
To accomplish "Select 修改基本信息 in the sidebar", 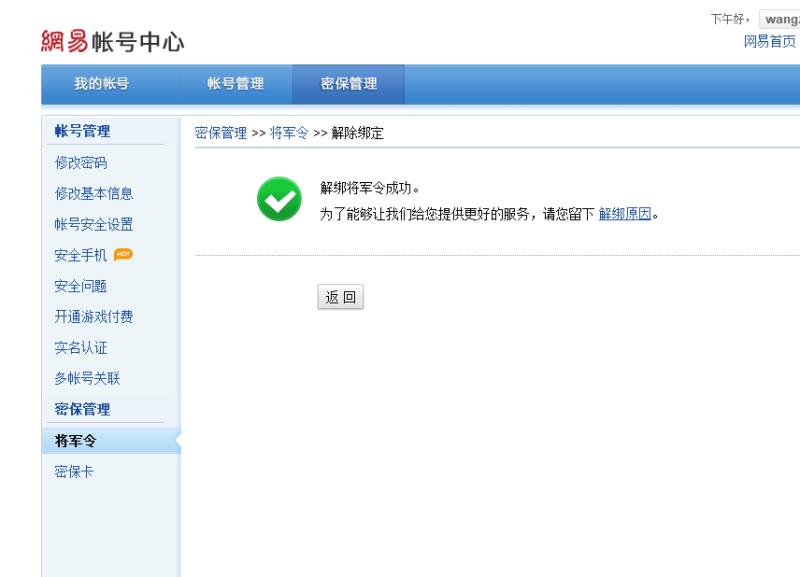I will coord(93,193).
